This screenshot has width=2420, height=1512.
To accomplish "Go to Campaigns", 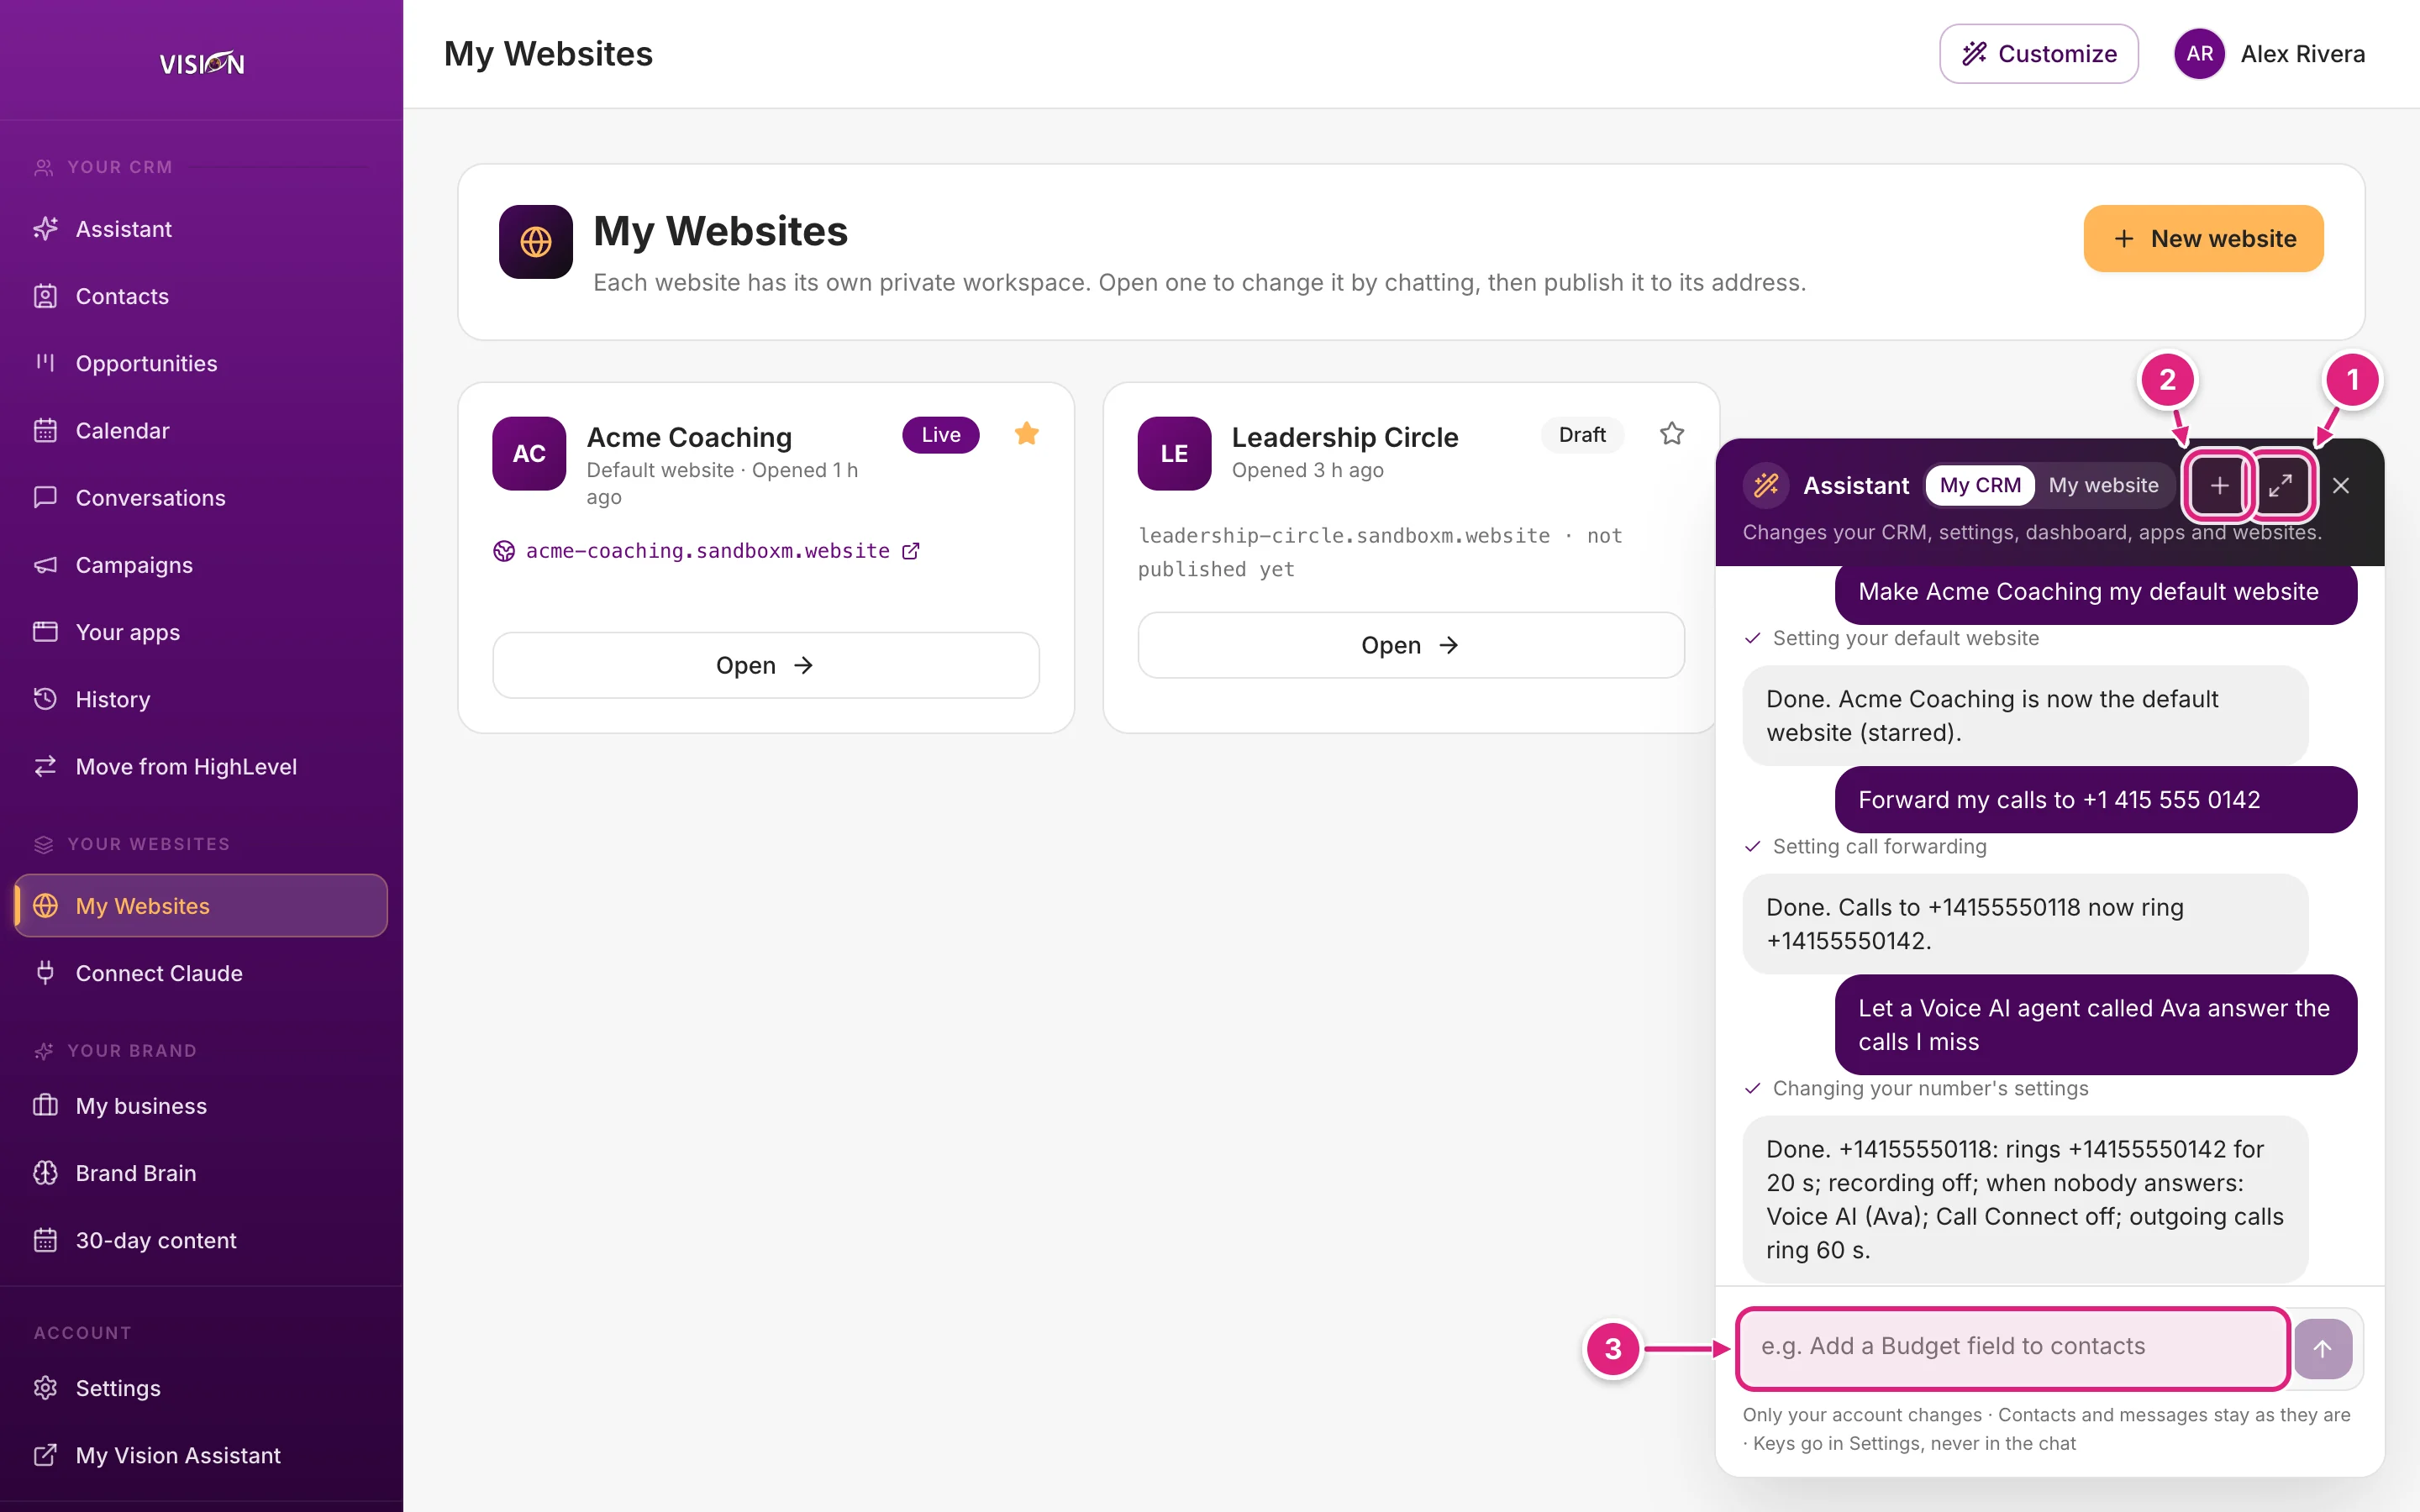I will point(200,565).
